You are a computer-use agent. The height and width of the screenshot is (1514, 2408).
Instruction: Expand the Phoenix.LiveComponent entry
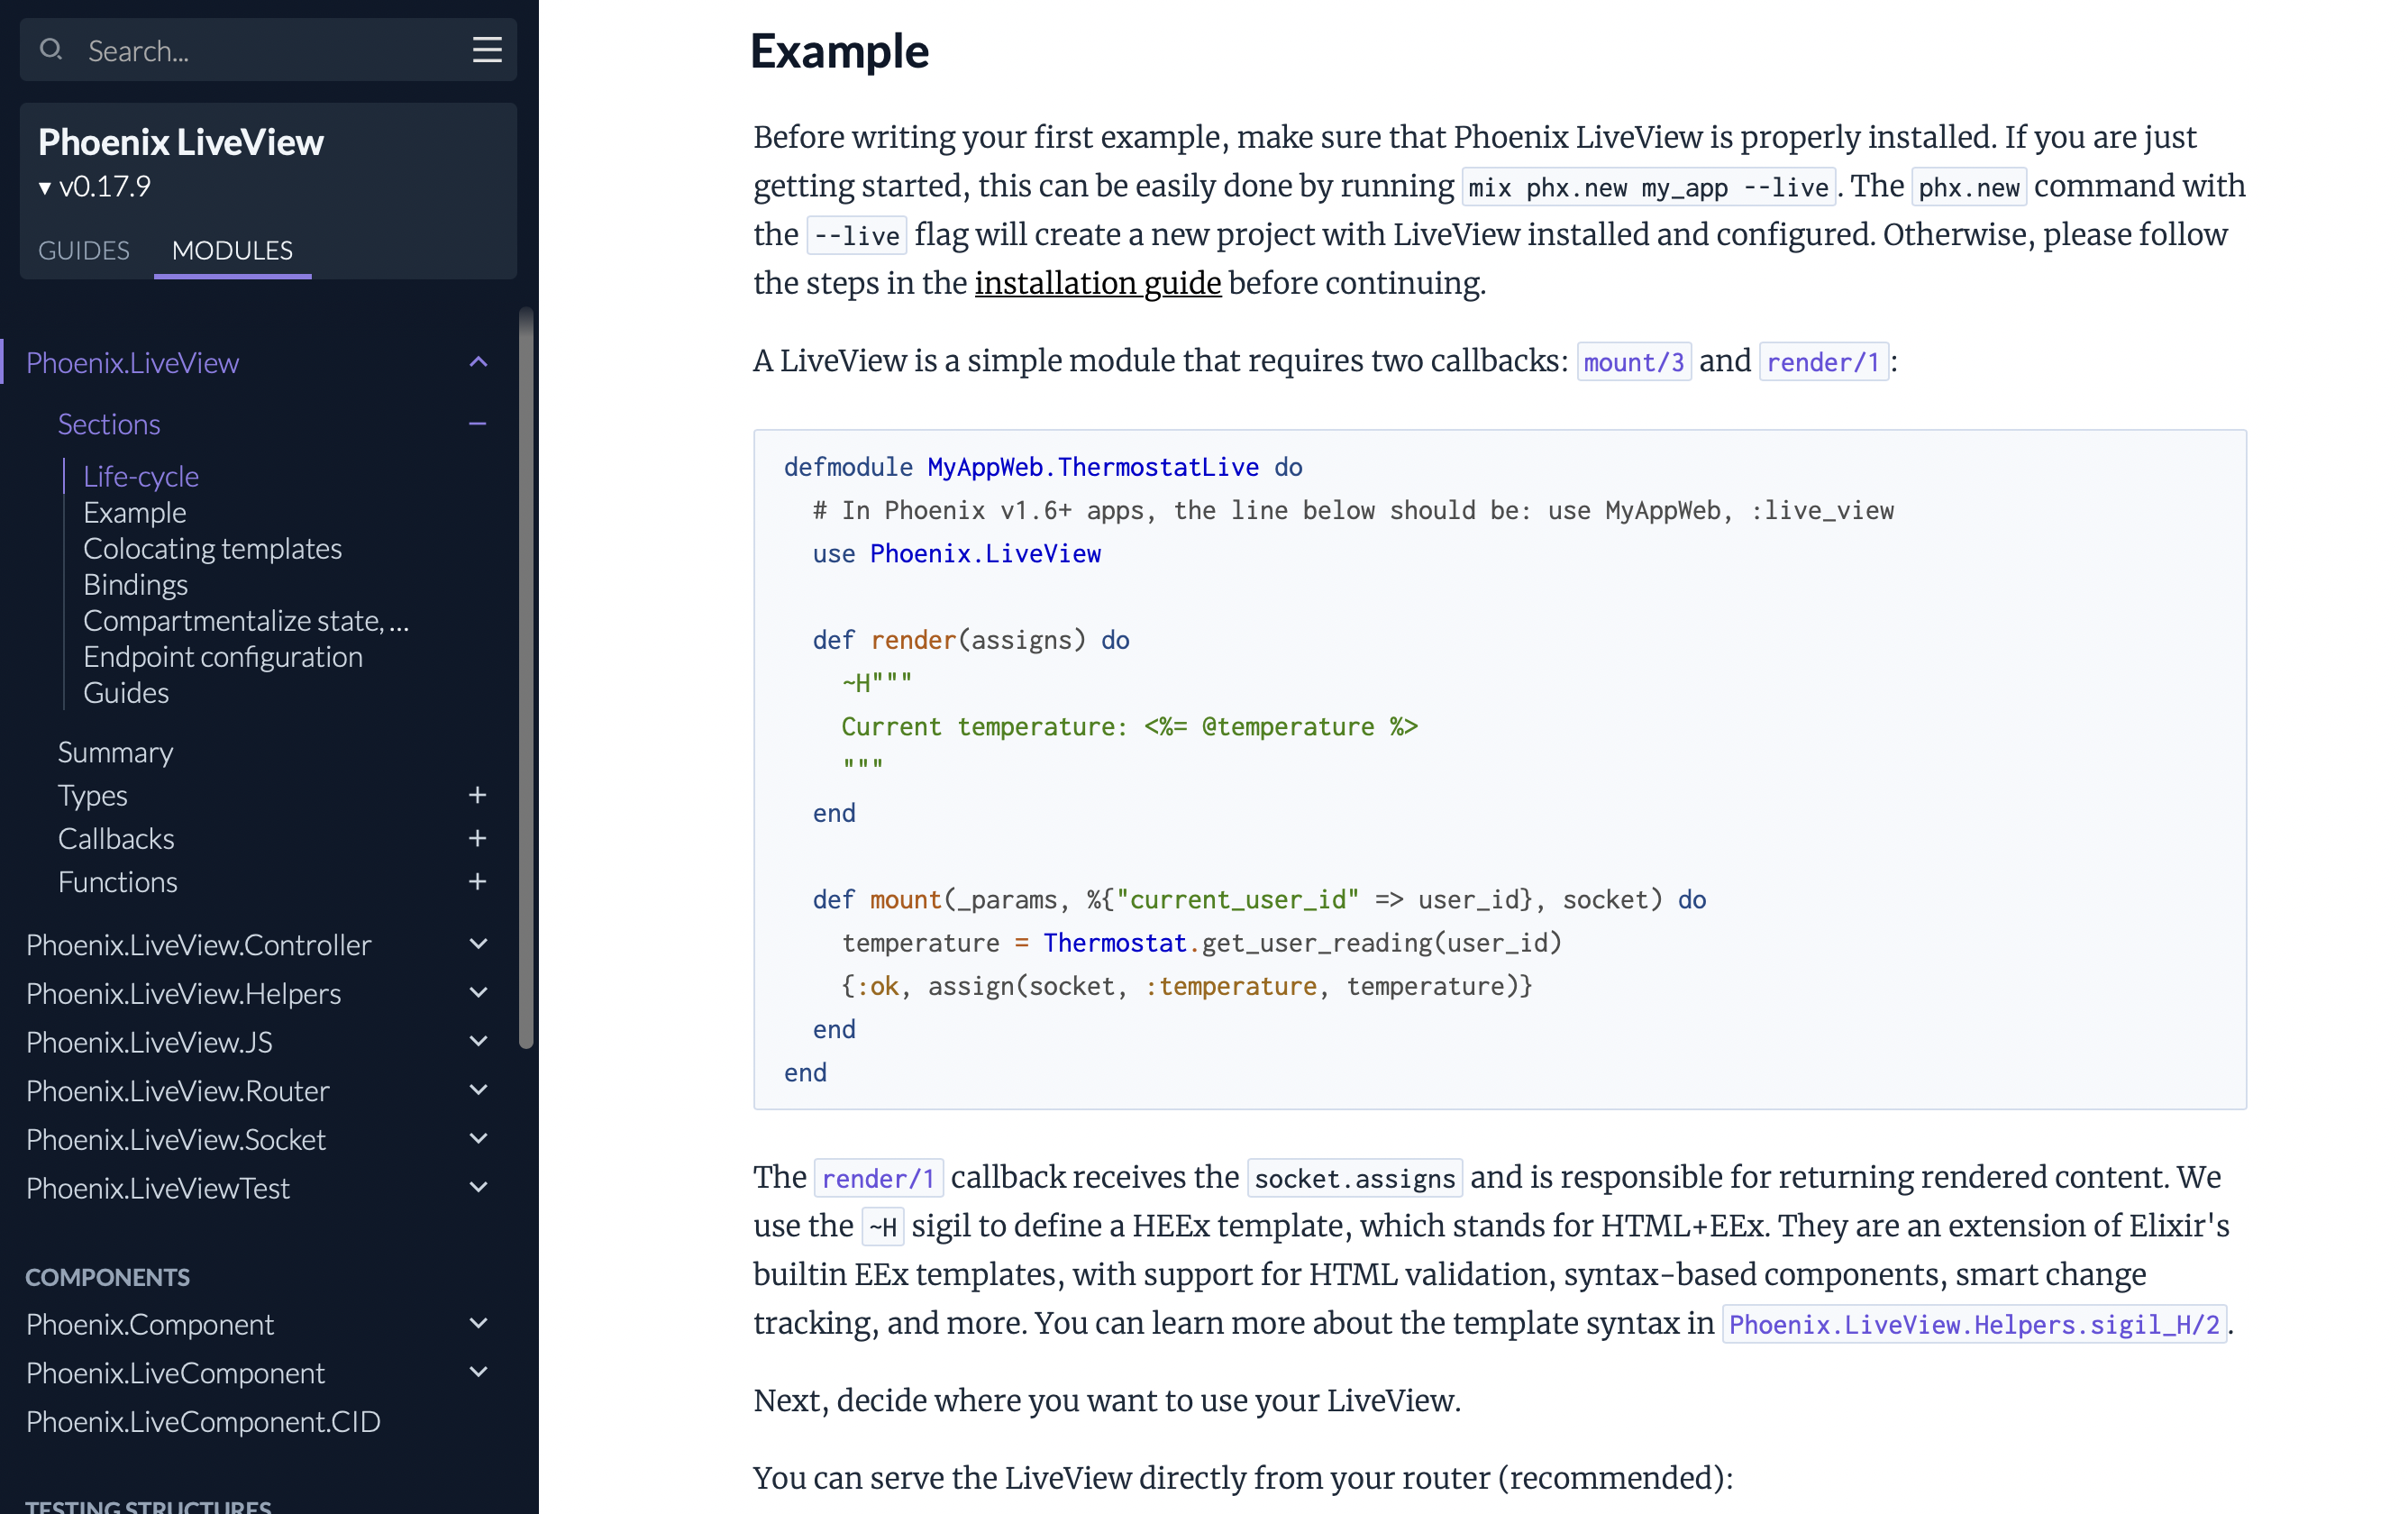tap(478, 1372)
